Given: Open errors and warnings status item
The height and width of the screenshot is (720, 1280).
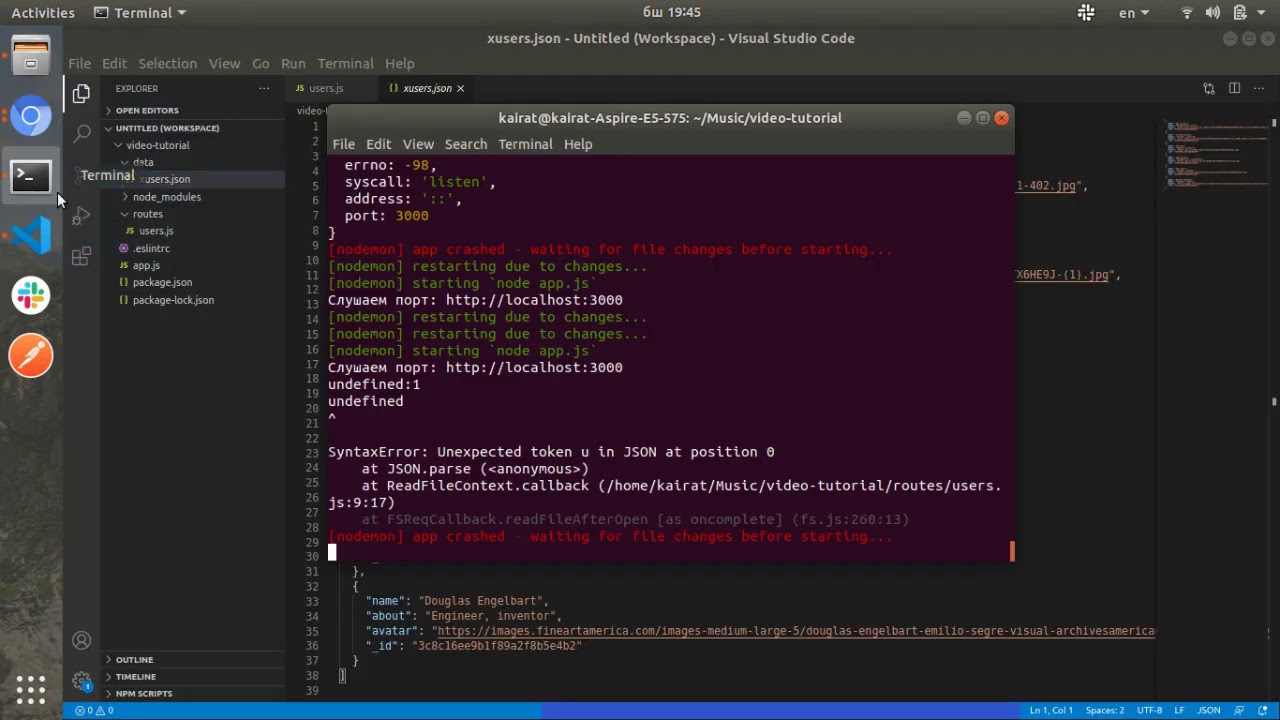Looking at the screenshot, I should click(93, 710).
